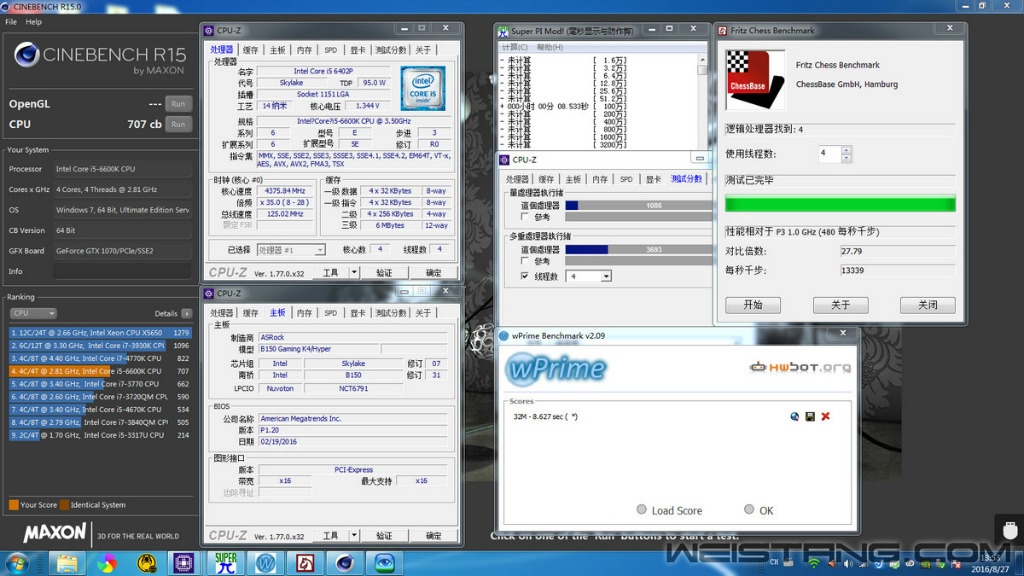Click the green Wi-Fi tray icon

(x=814, y=563)
